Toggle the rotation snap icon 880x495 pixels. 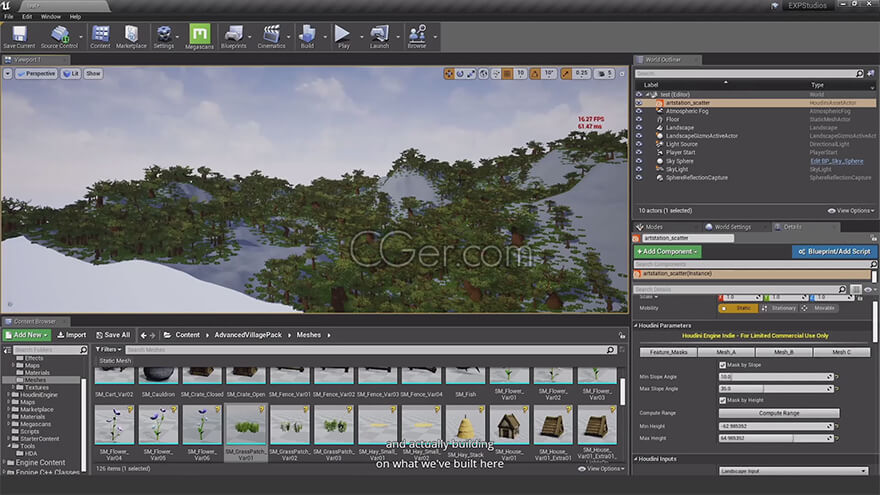[535, 74]
